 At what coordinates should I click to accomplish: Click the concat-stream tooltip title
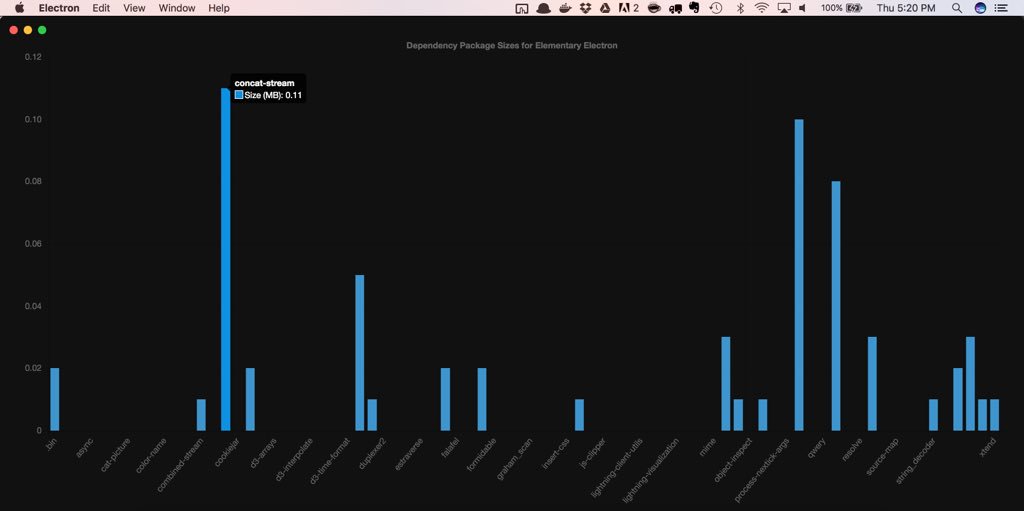264,83
